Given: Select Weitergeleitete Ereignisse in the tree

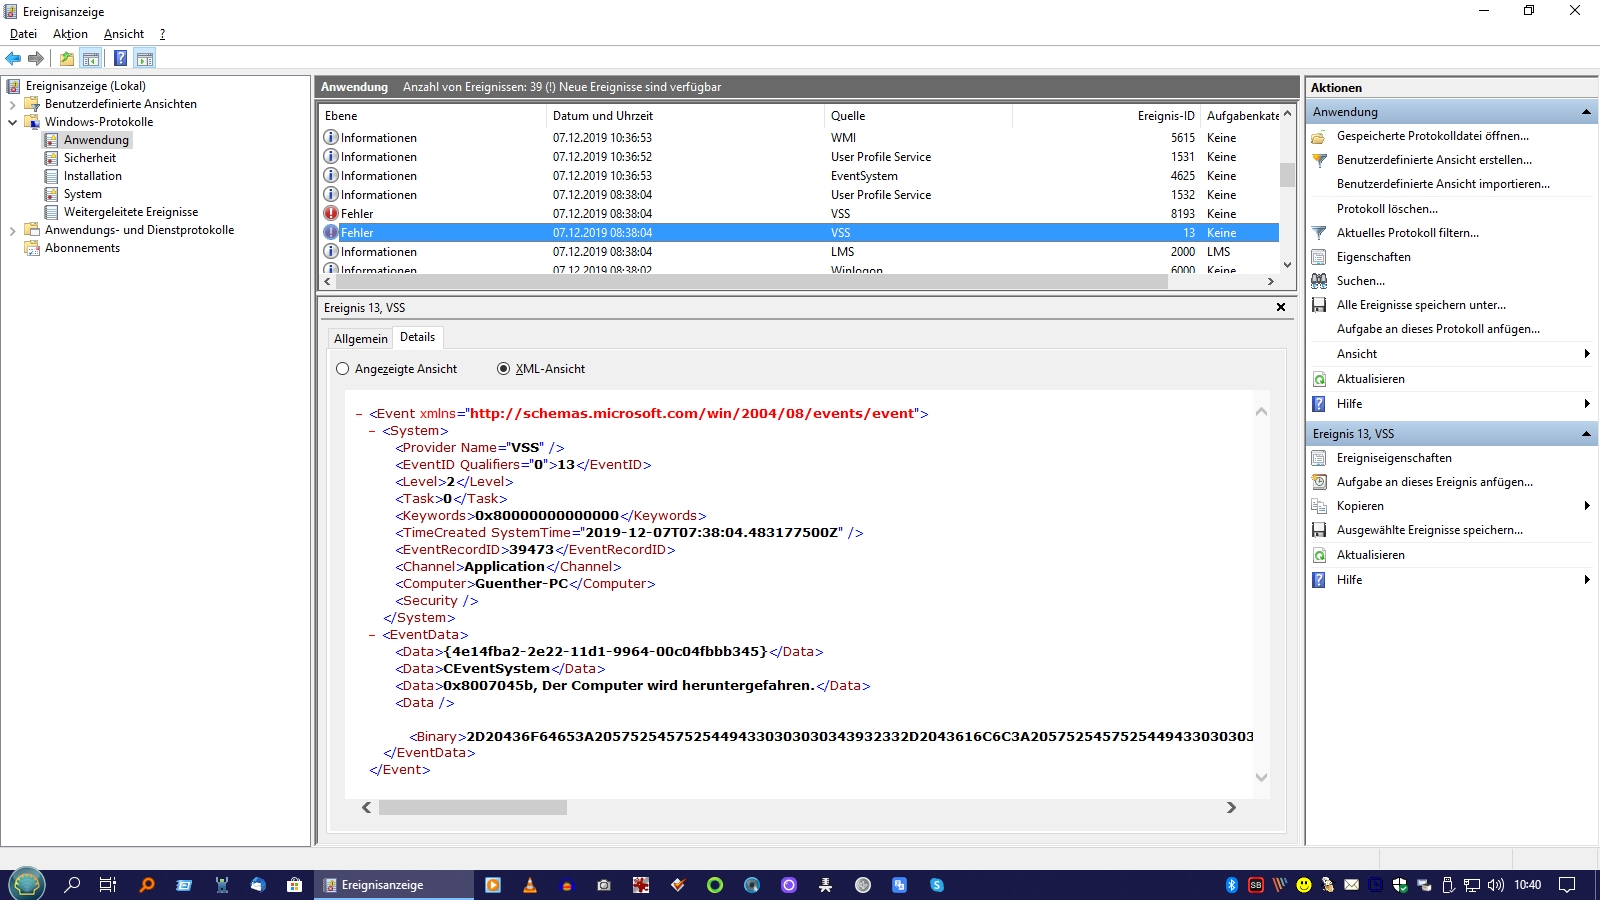Looking at the screenshot, I should pos(131,212).
